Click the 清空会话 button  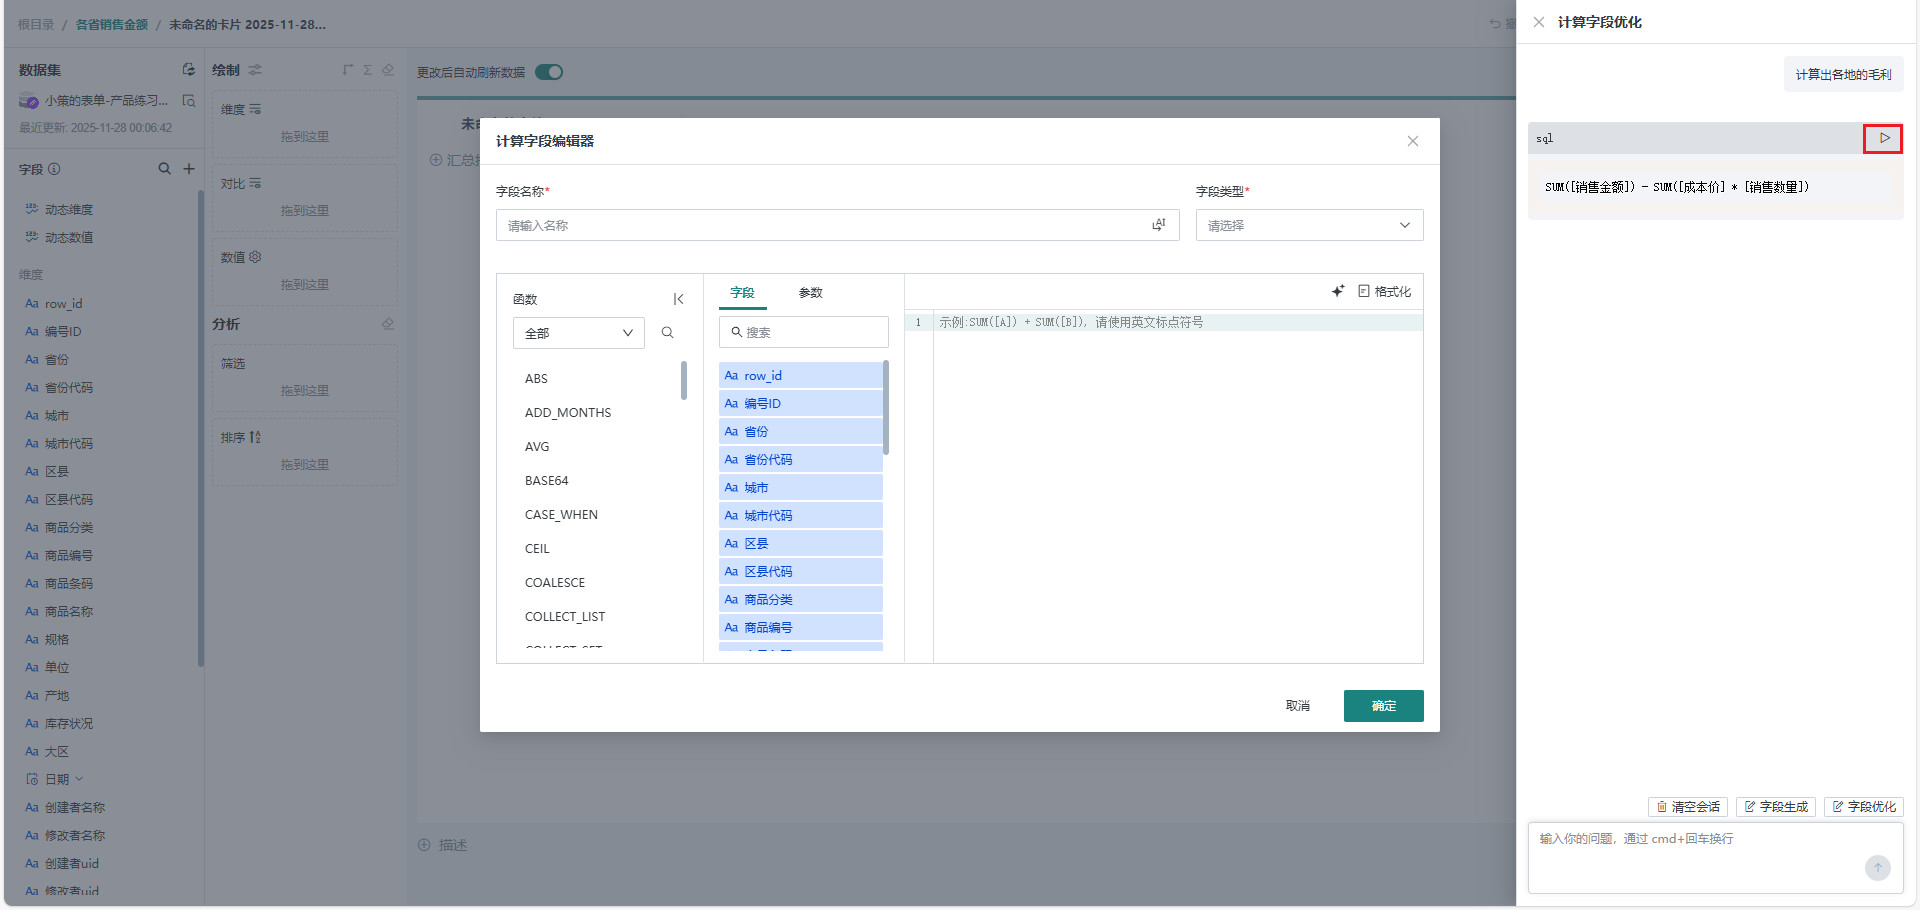point(1687,807)
